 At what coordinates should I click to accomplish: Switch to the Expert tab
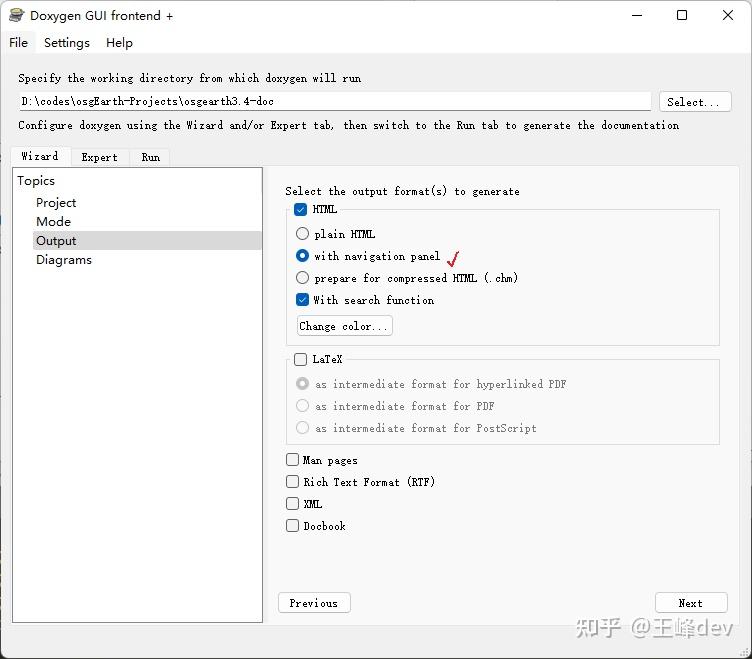click(x=99, y=157)
